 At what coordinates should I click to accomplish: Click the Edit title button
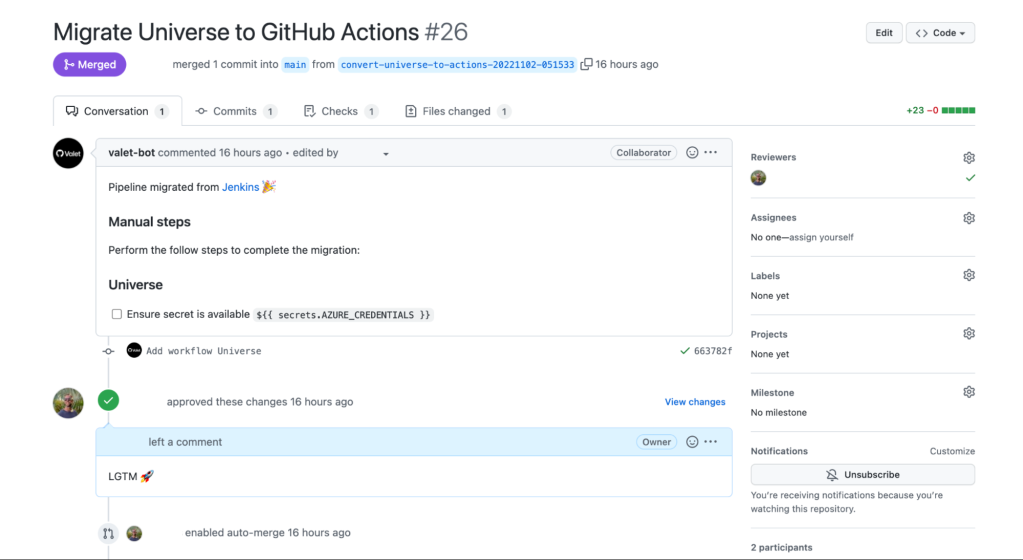pos(884,33)
